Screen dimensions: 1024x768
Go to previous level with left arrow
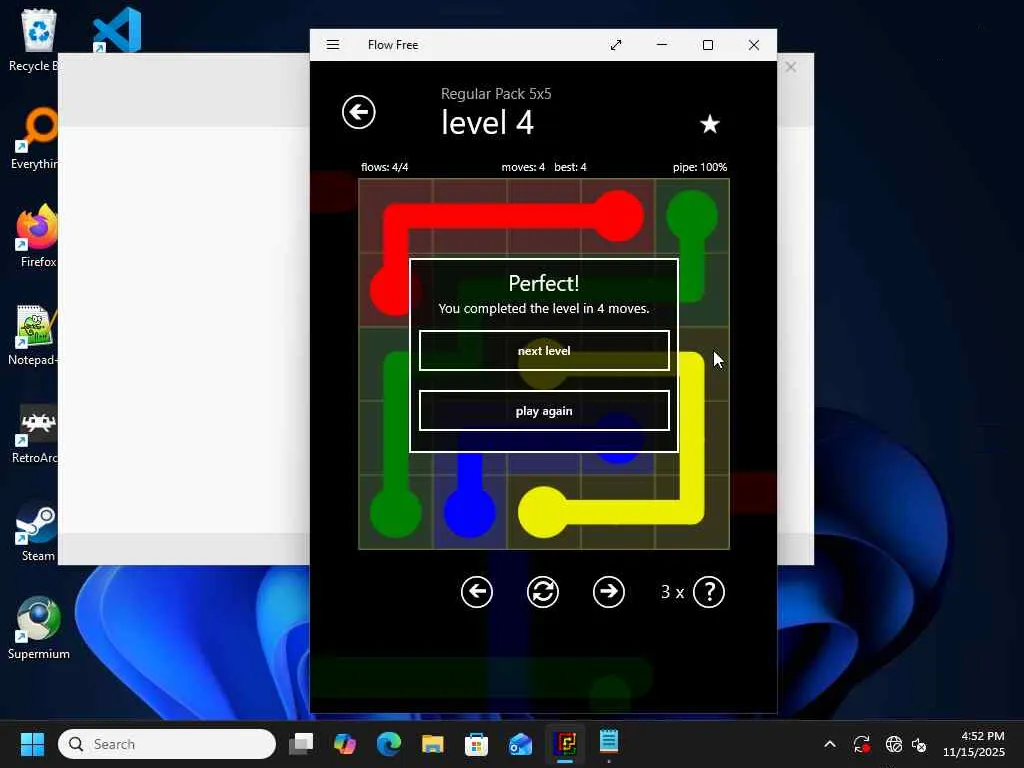click(x=477, y=592)
